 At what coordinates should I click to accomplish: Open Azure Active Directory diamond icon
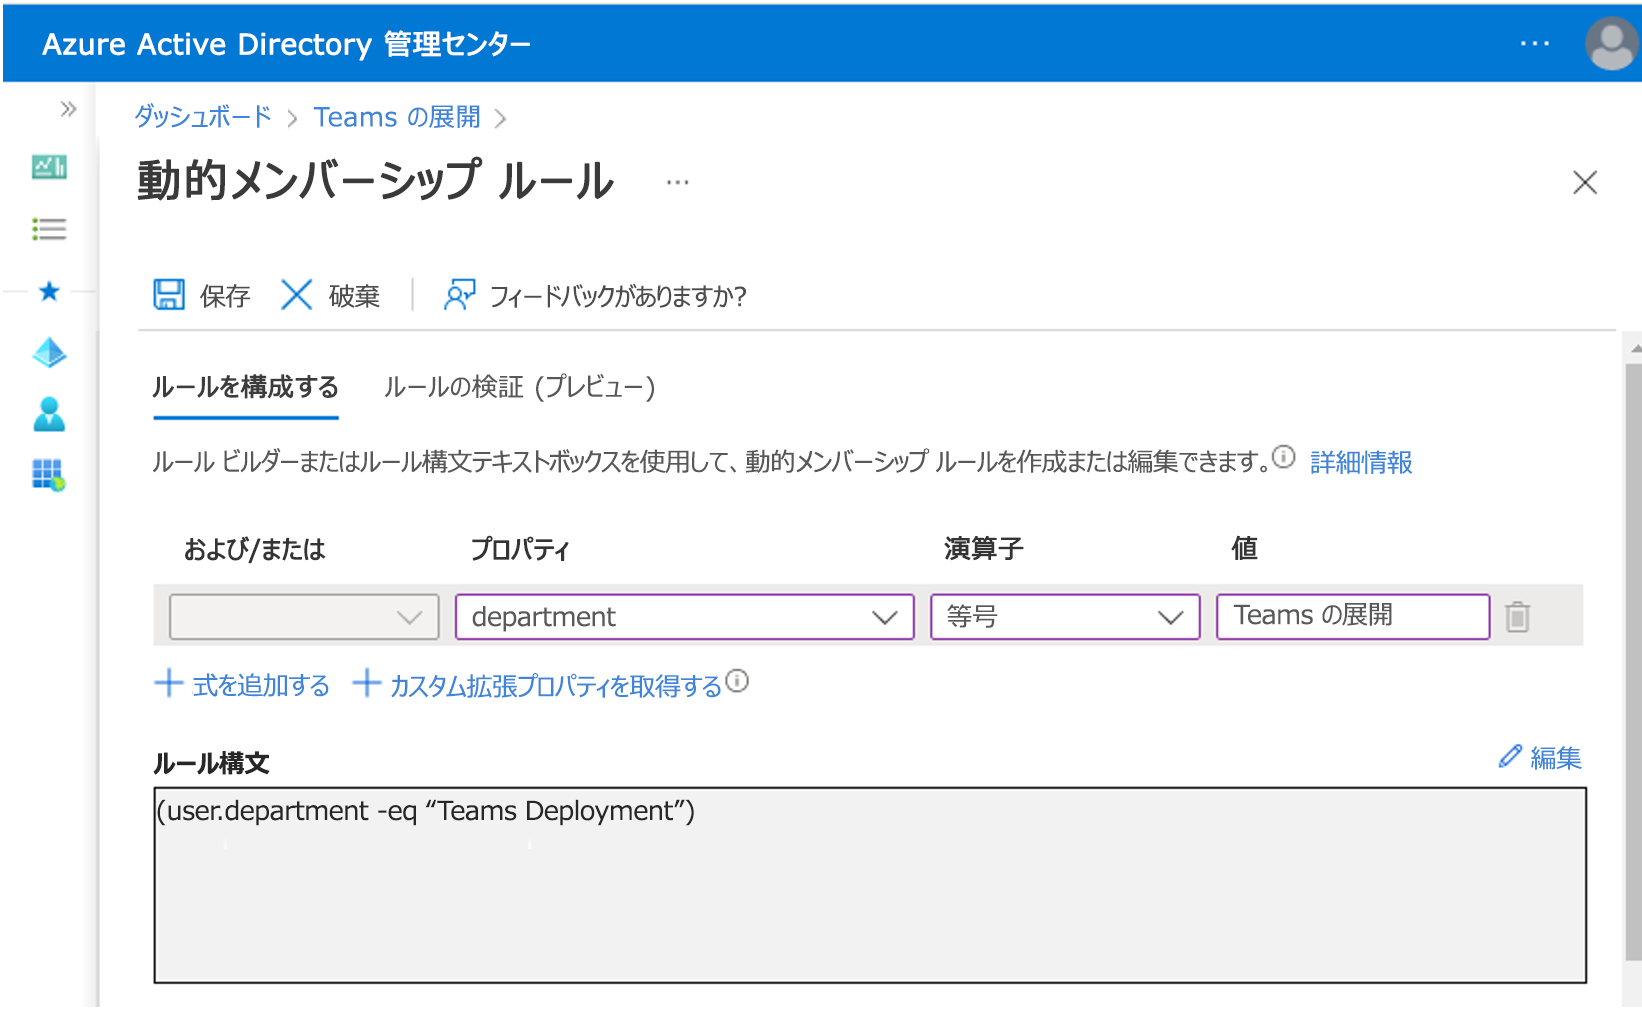(49, 352)
